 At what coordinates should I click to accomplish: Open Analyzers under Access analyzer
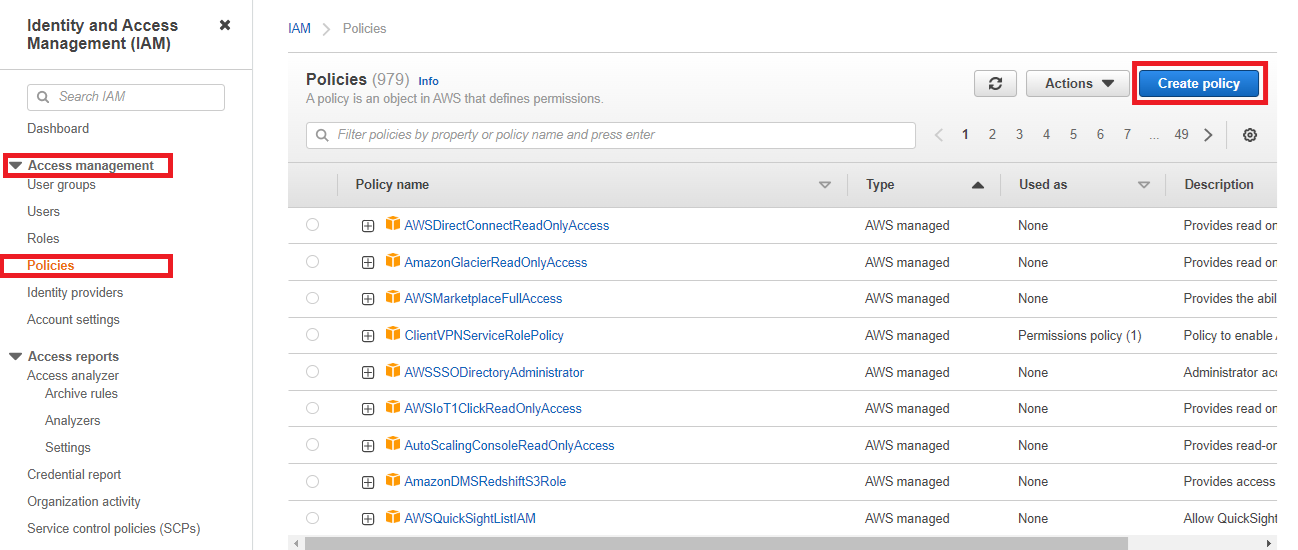tap(72, 420)
